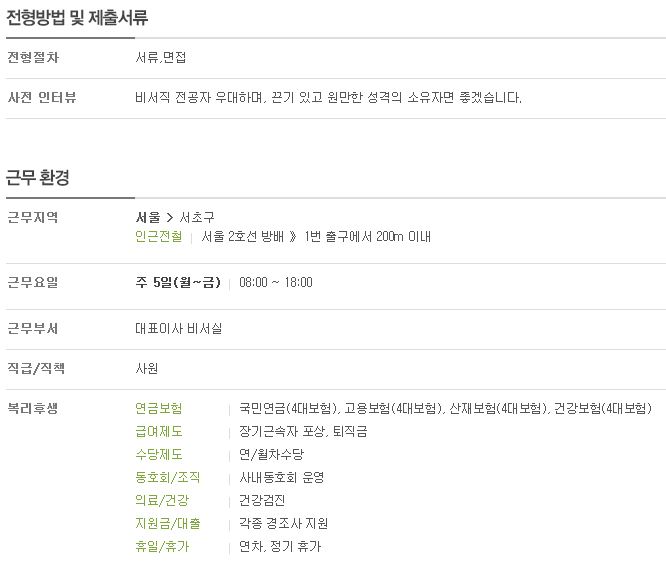666x568 pixels.
Task: Click the green 지원금/대출 benefit category
Action: click(167, 523)
